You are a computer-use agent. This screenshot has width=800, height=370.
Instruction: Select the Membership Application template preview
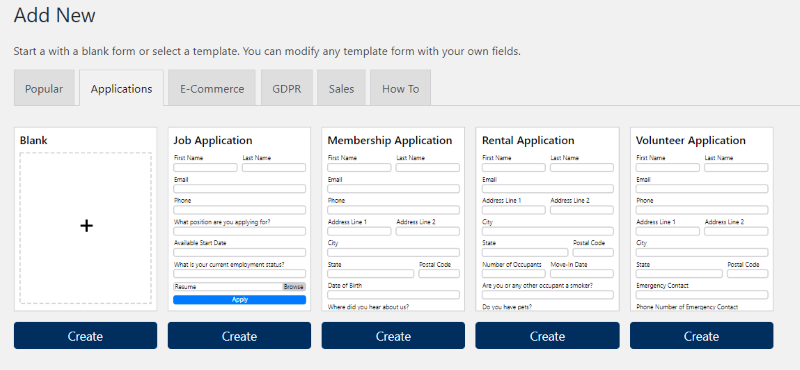tap(393, 219)
